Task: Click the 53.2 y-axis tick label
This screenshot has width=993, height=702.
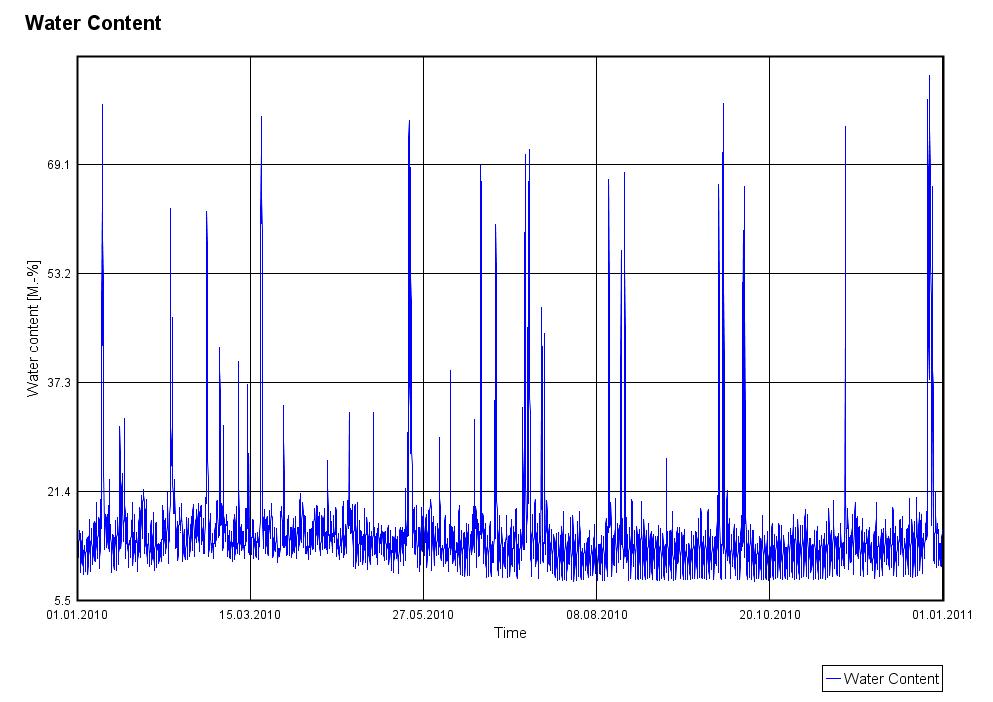Action: pos(57,273)
